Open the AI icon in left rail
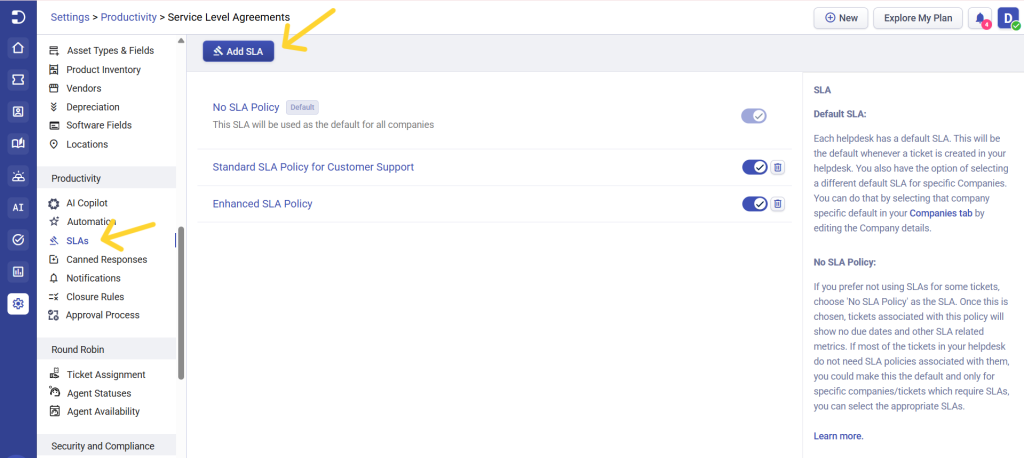The width and height of the screenshot is (1024, 458). click(x=18, y=208)
